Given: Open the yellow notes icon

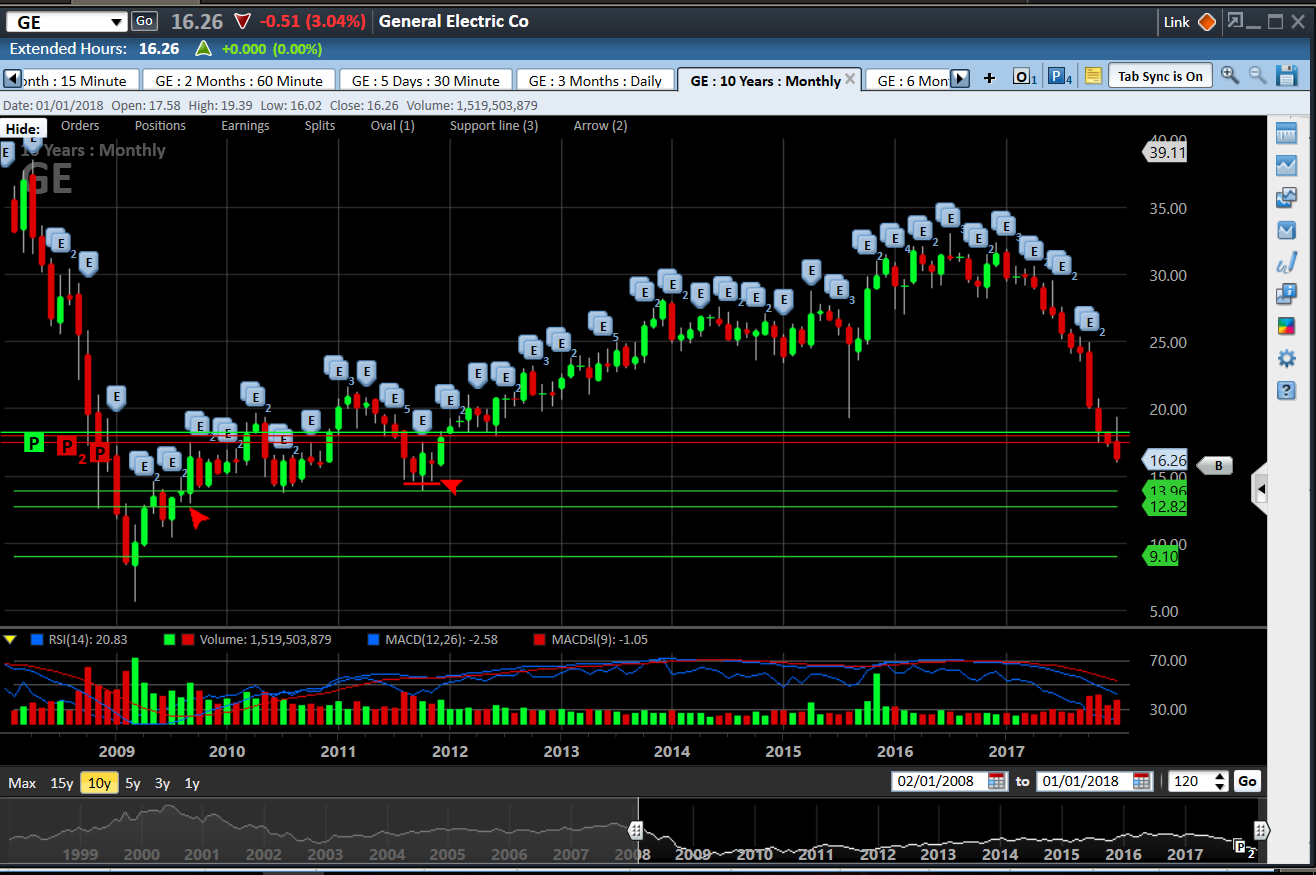Looking at the screenshot, I should coord(1092,77).
